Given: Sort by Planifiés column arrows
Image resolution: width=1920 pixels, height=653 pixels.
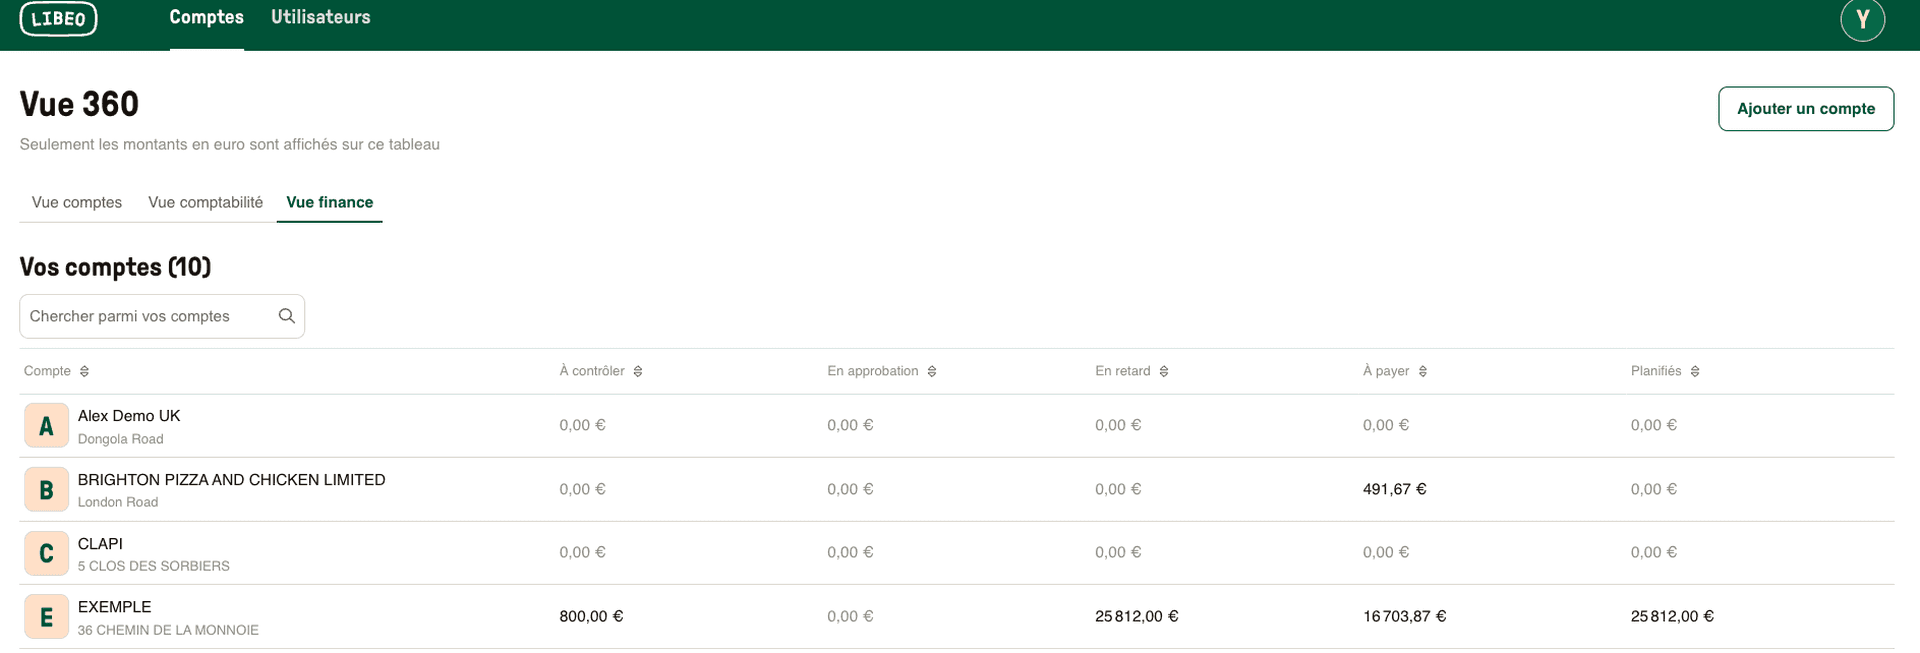Looking at the screenshot, I should pyautogui.click(x=1695, y=371).
